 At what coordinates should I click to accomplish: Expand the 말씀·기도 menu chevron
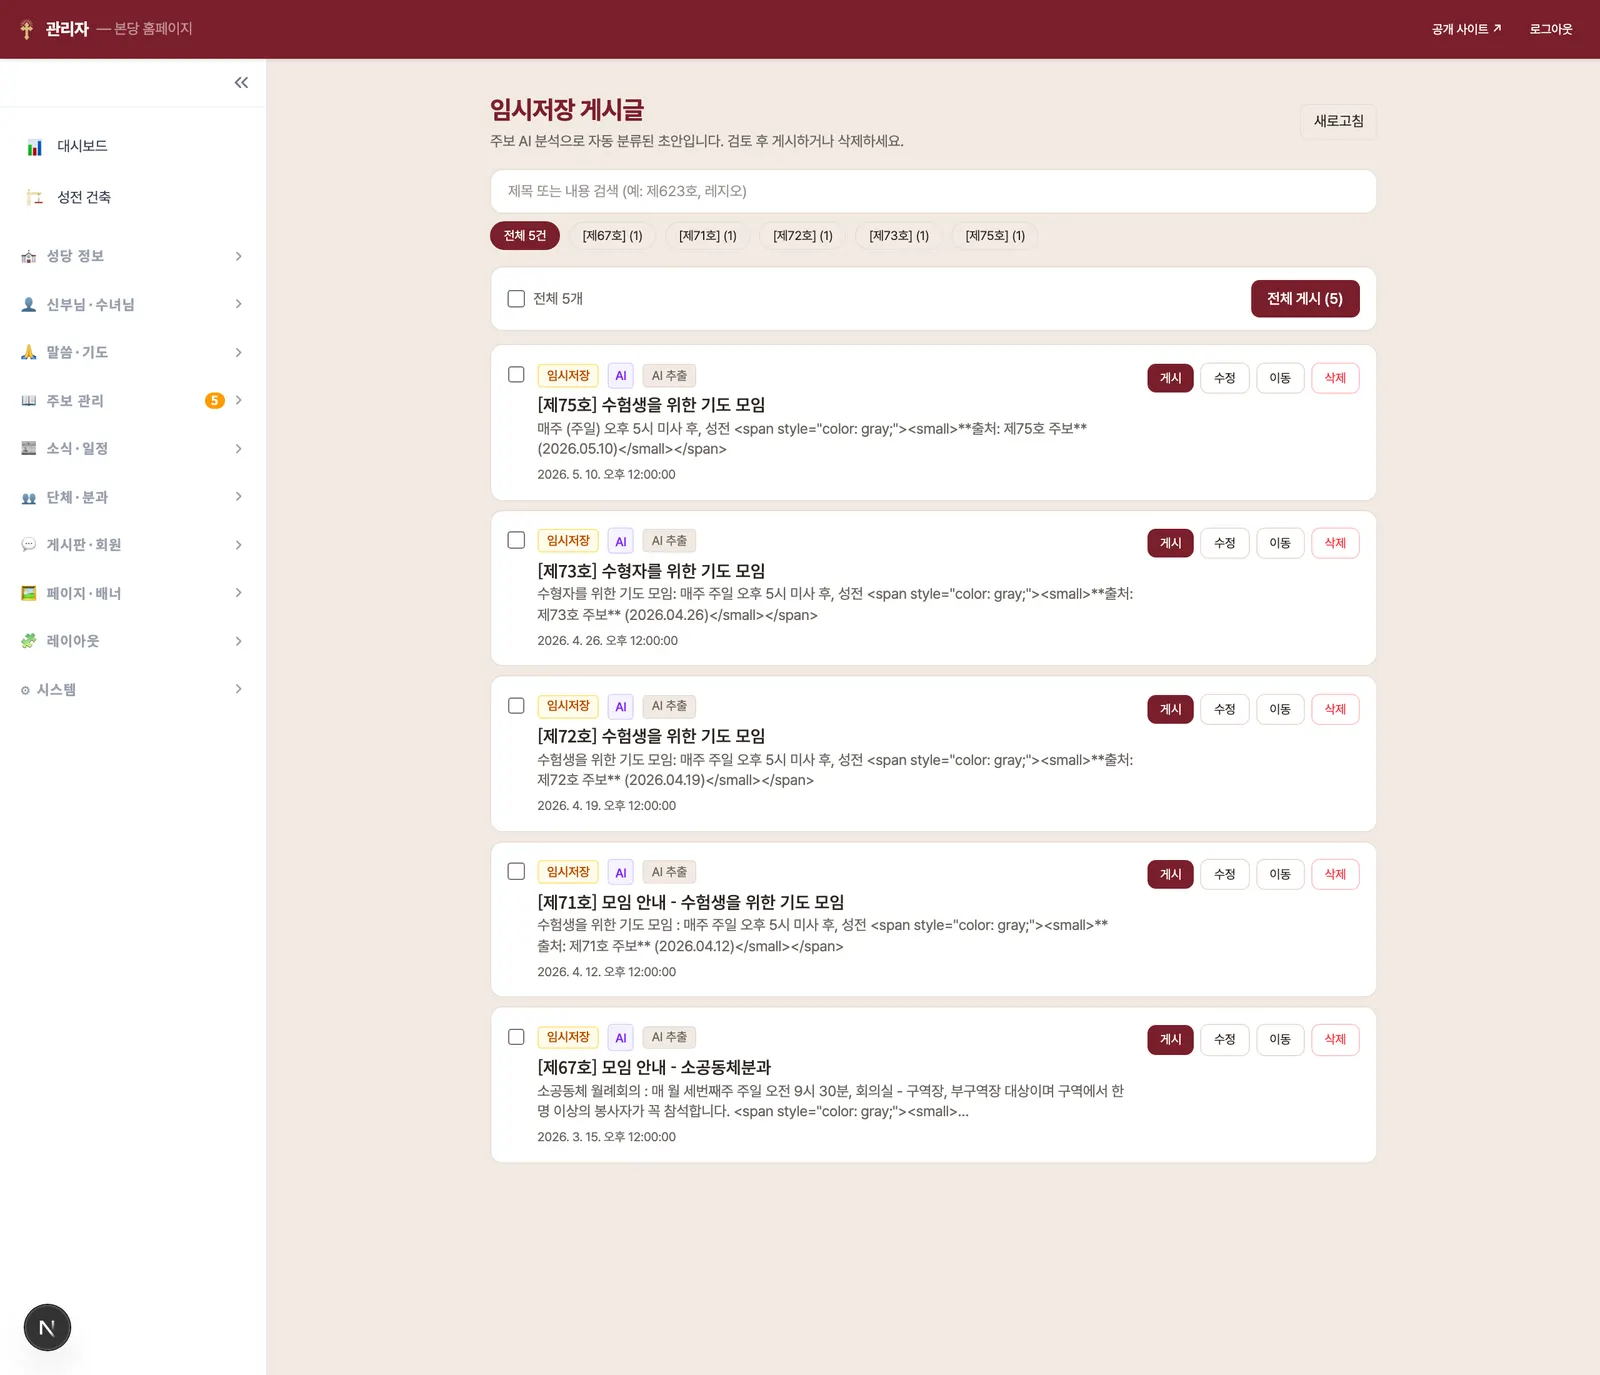pyautogui.click(x=238, y=353)
